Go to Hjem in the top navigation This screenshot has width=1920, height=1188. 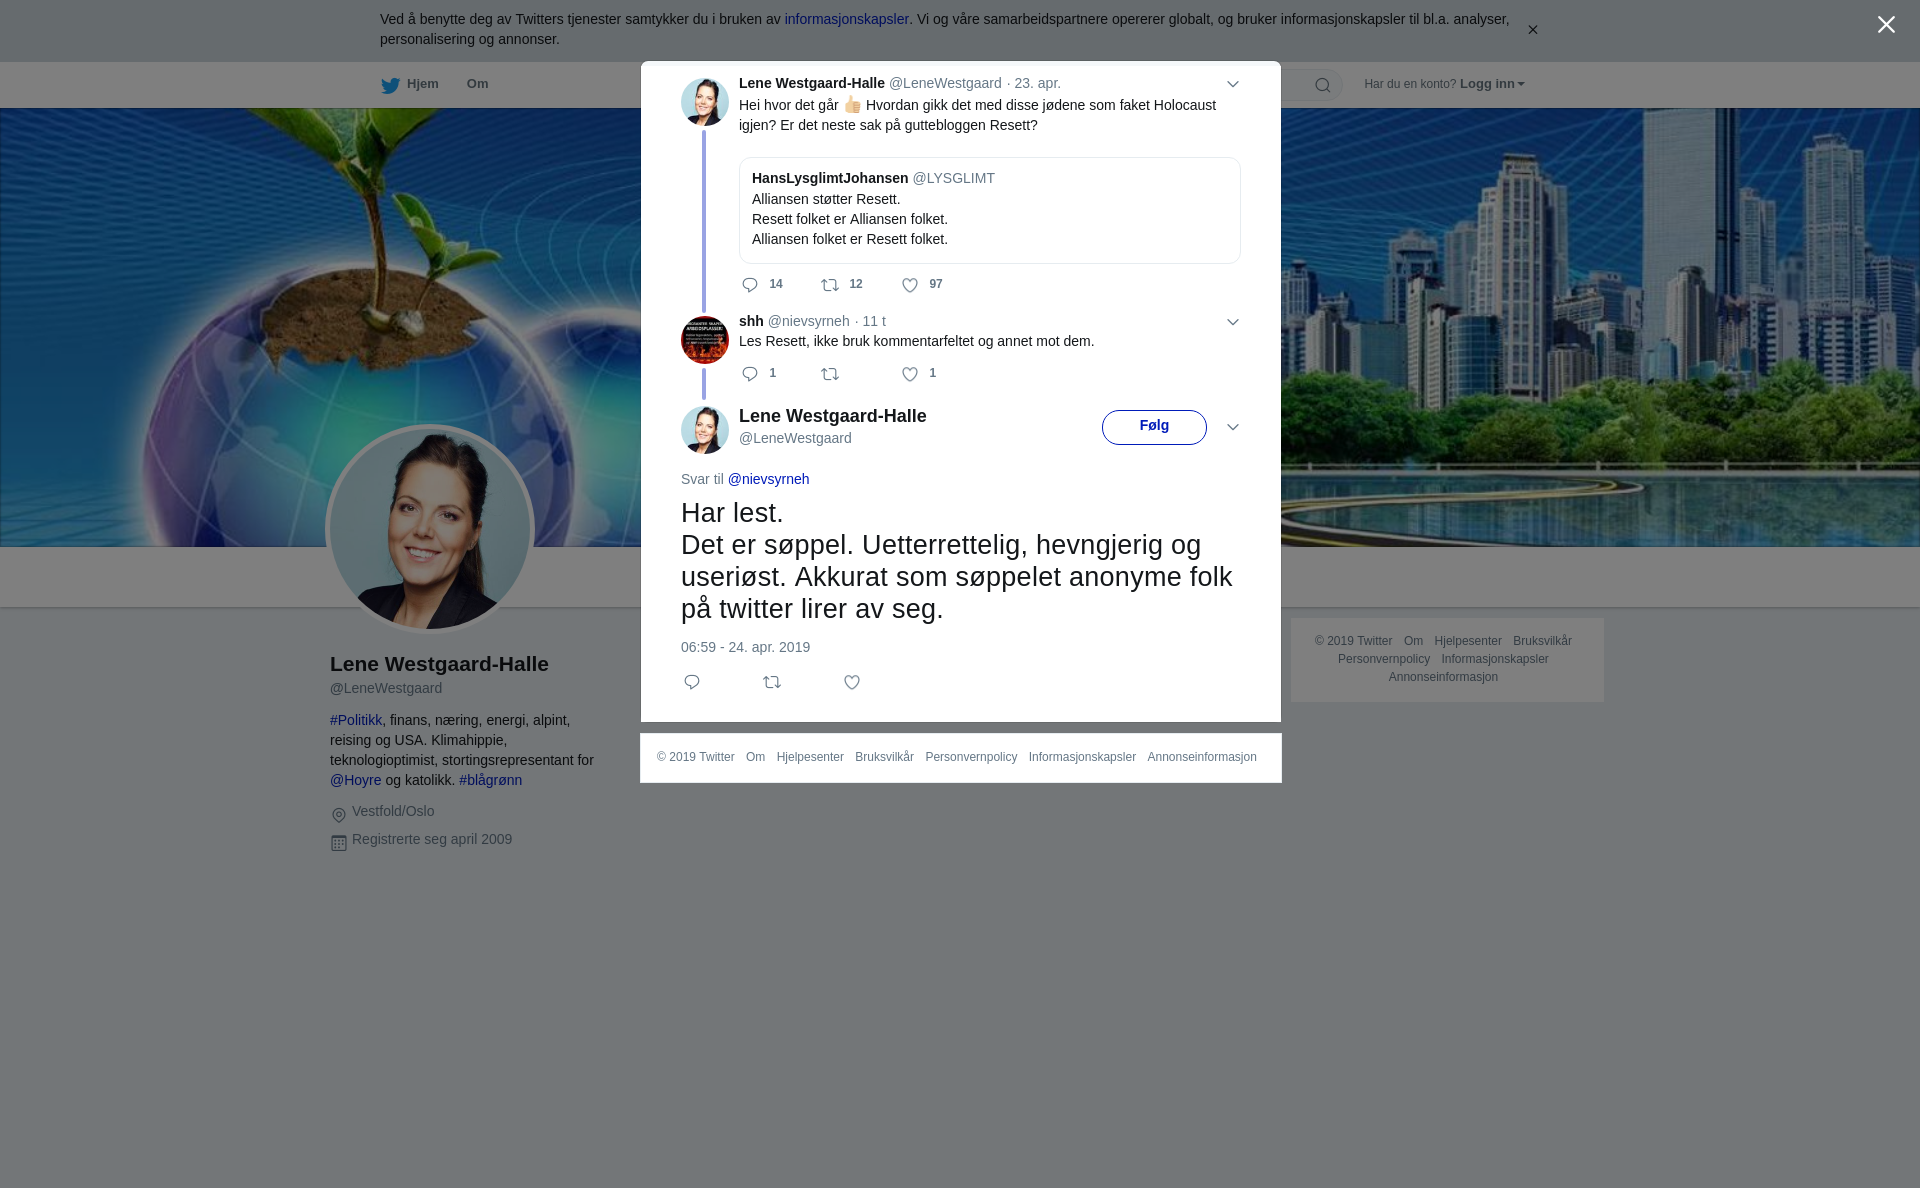410,84
